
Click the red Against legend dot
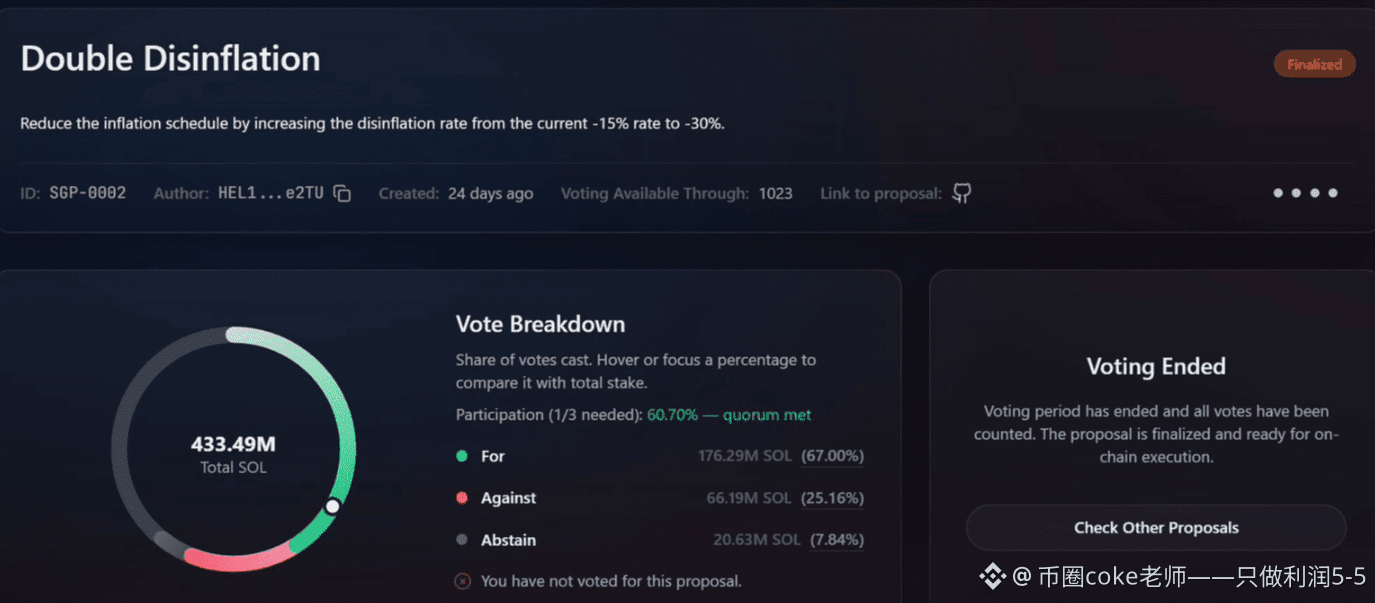point(462,498)
